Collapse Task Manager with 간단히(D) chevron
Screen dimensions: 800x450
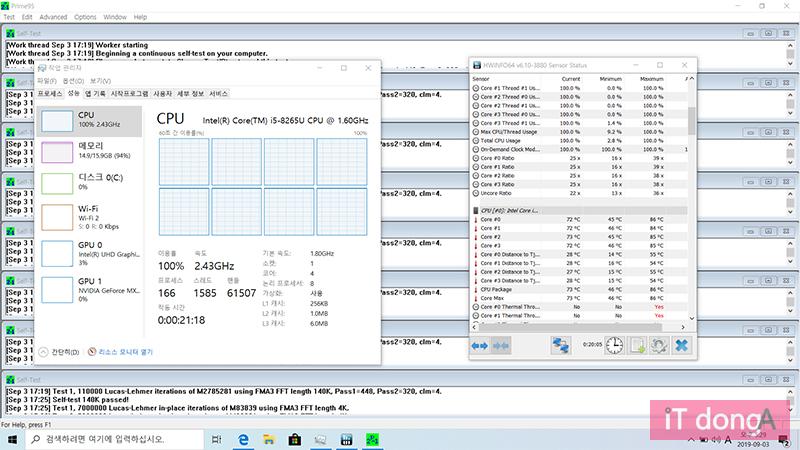[43, 352]
